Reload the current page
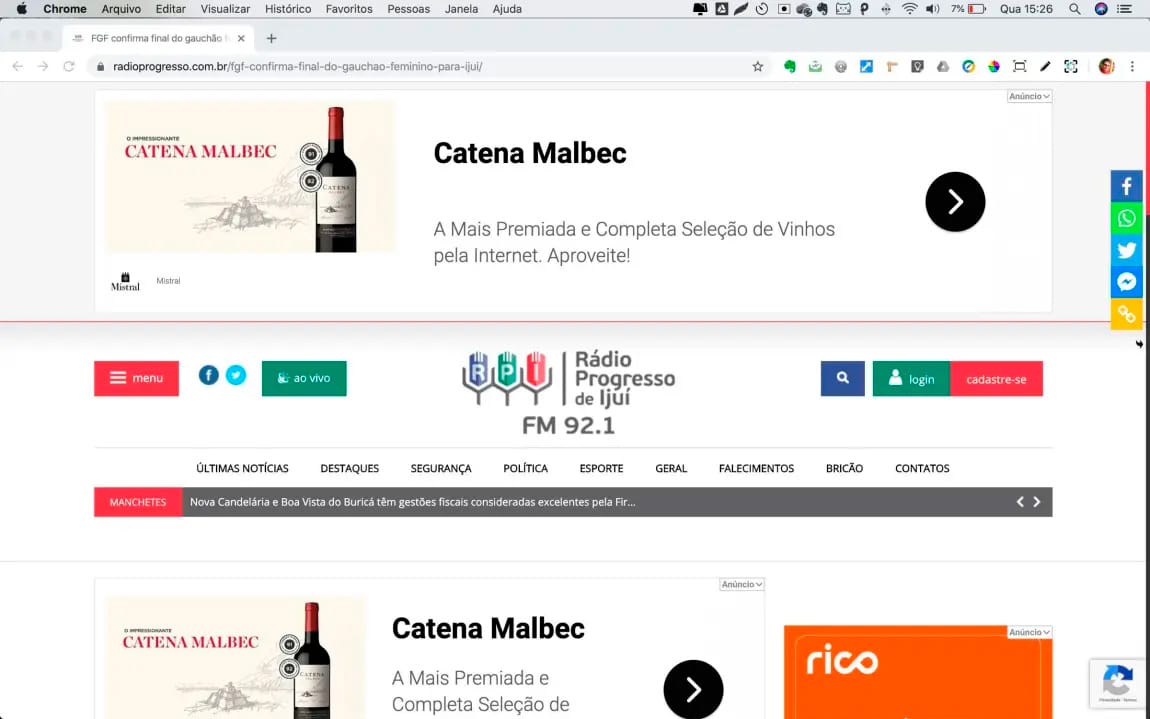Image resolution: width=1150 pixels, height=719 pixels. coord(69,67)
